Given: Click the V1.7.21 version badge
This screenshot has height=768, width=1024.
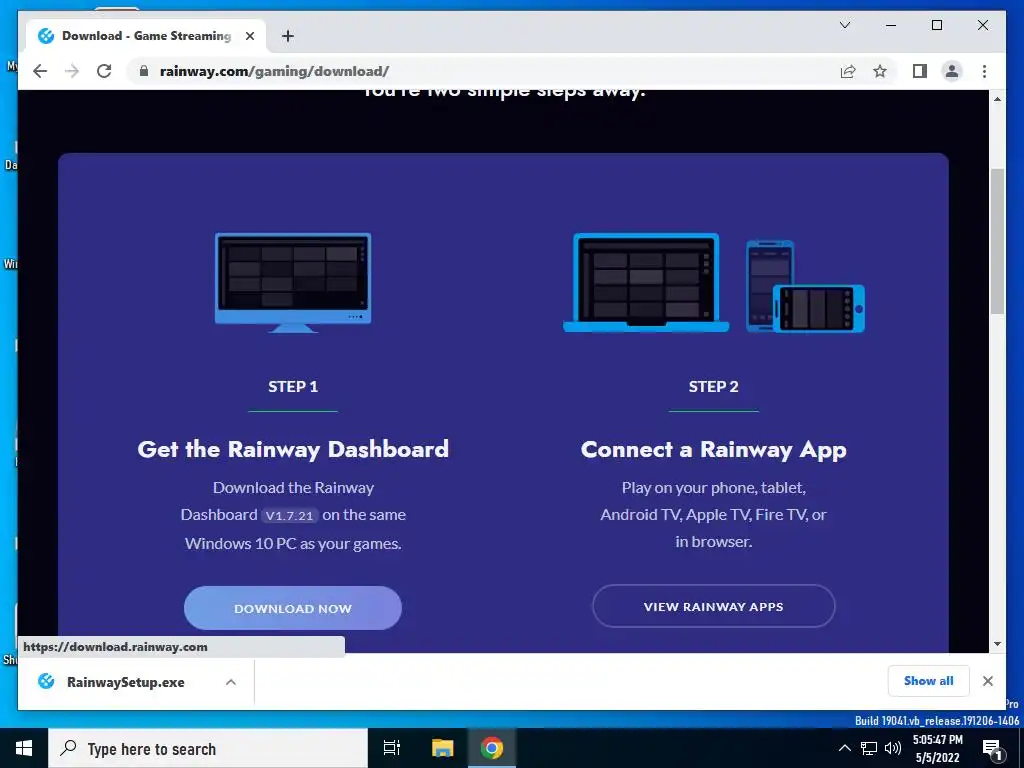Looking at the screenshot, I should pyautogui.click(x=290, y=515).
